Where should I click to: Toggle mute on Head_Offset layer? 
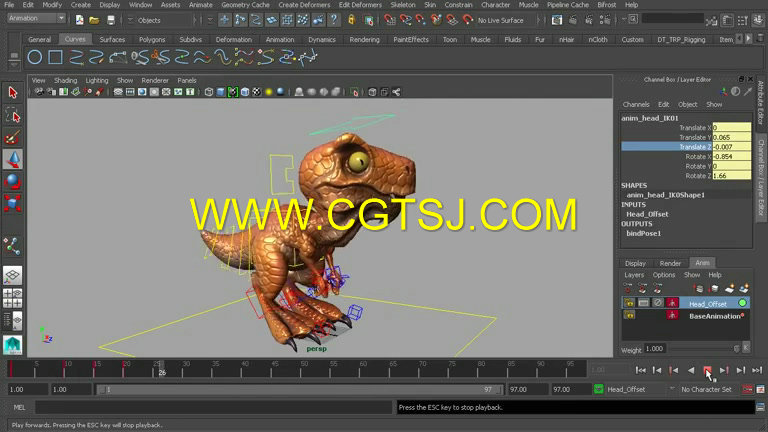pos(658,303)
